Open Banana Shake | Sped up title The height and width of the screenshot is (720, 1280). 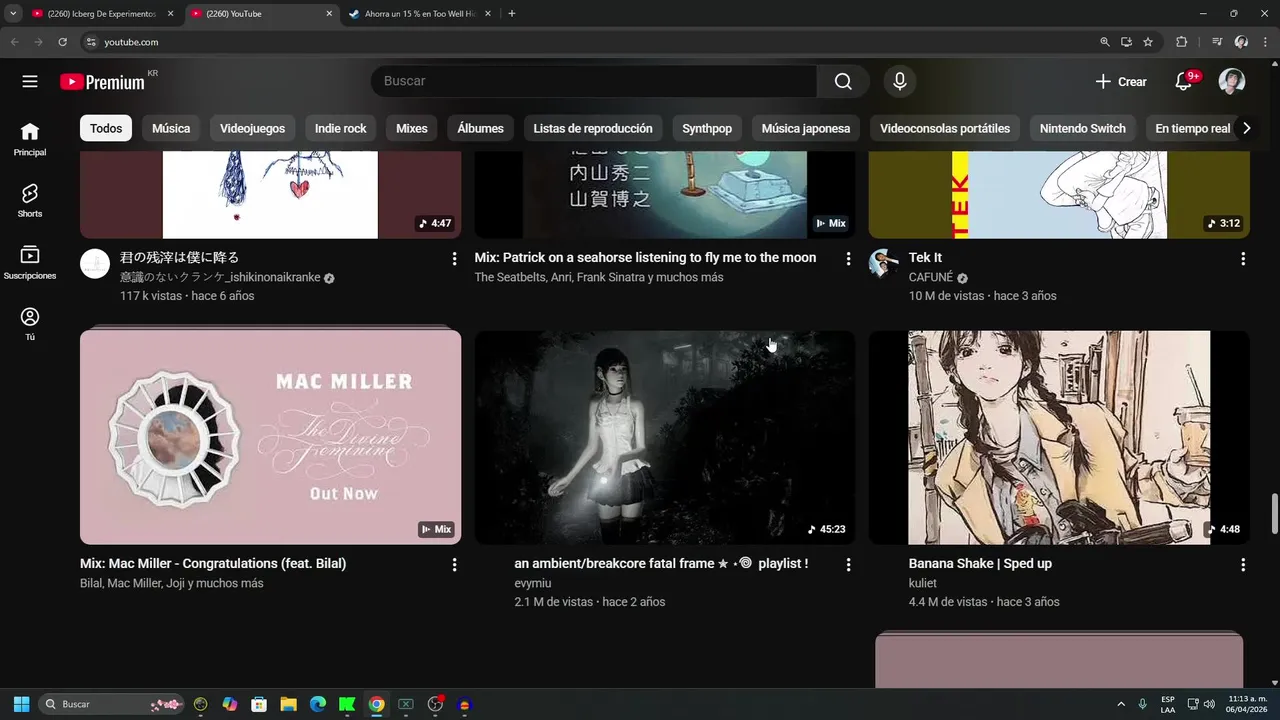coord(980,564)
